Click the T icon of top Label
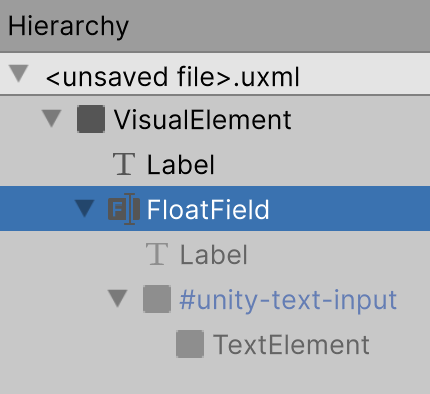430x394 pixels. click(x=124, y=164)
